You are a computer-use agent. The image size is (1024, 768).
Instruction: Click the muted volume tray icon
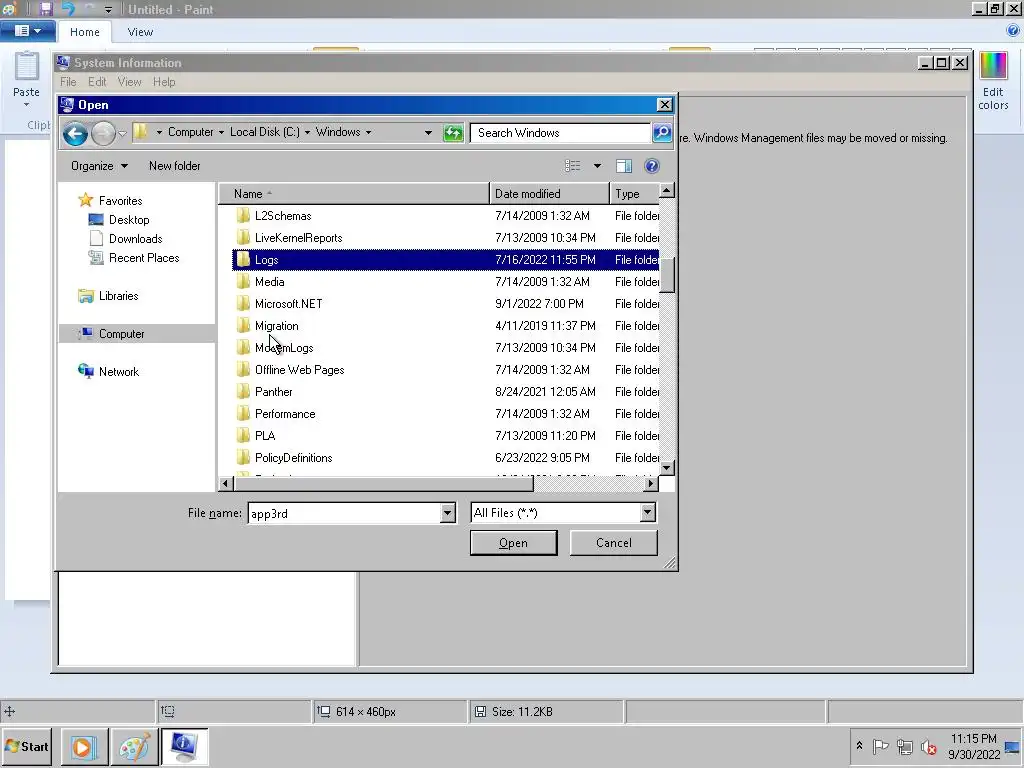(928, 746)
